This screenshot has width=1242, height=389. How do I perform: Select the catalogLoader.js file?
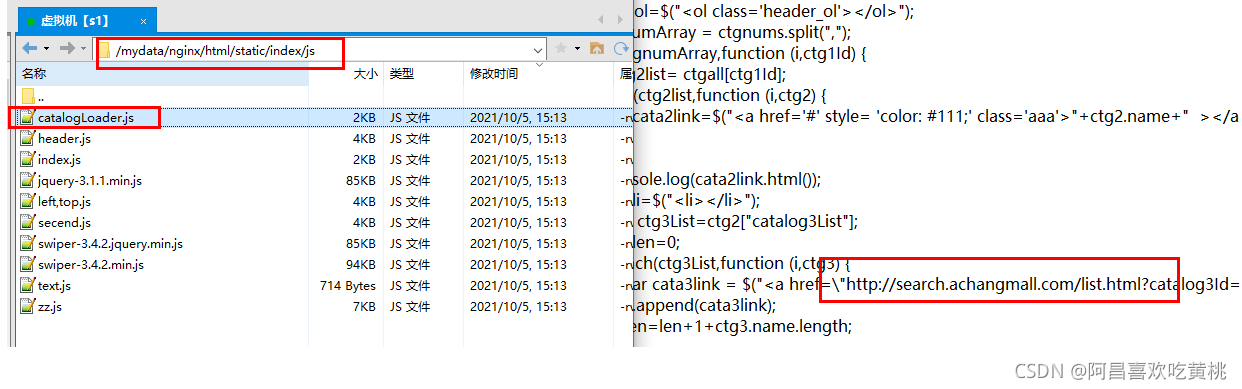(85, 118)
